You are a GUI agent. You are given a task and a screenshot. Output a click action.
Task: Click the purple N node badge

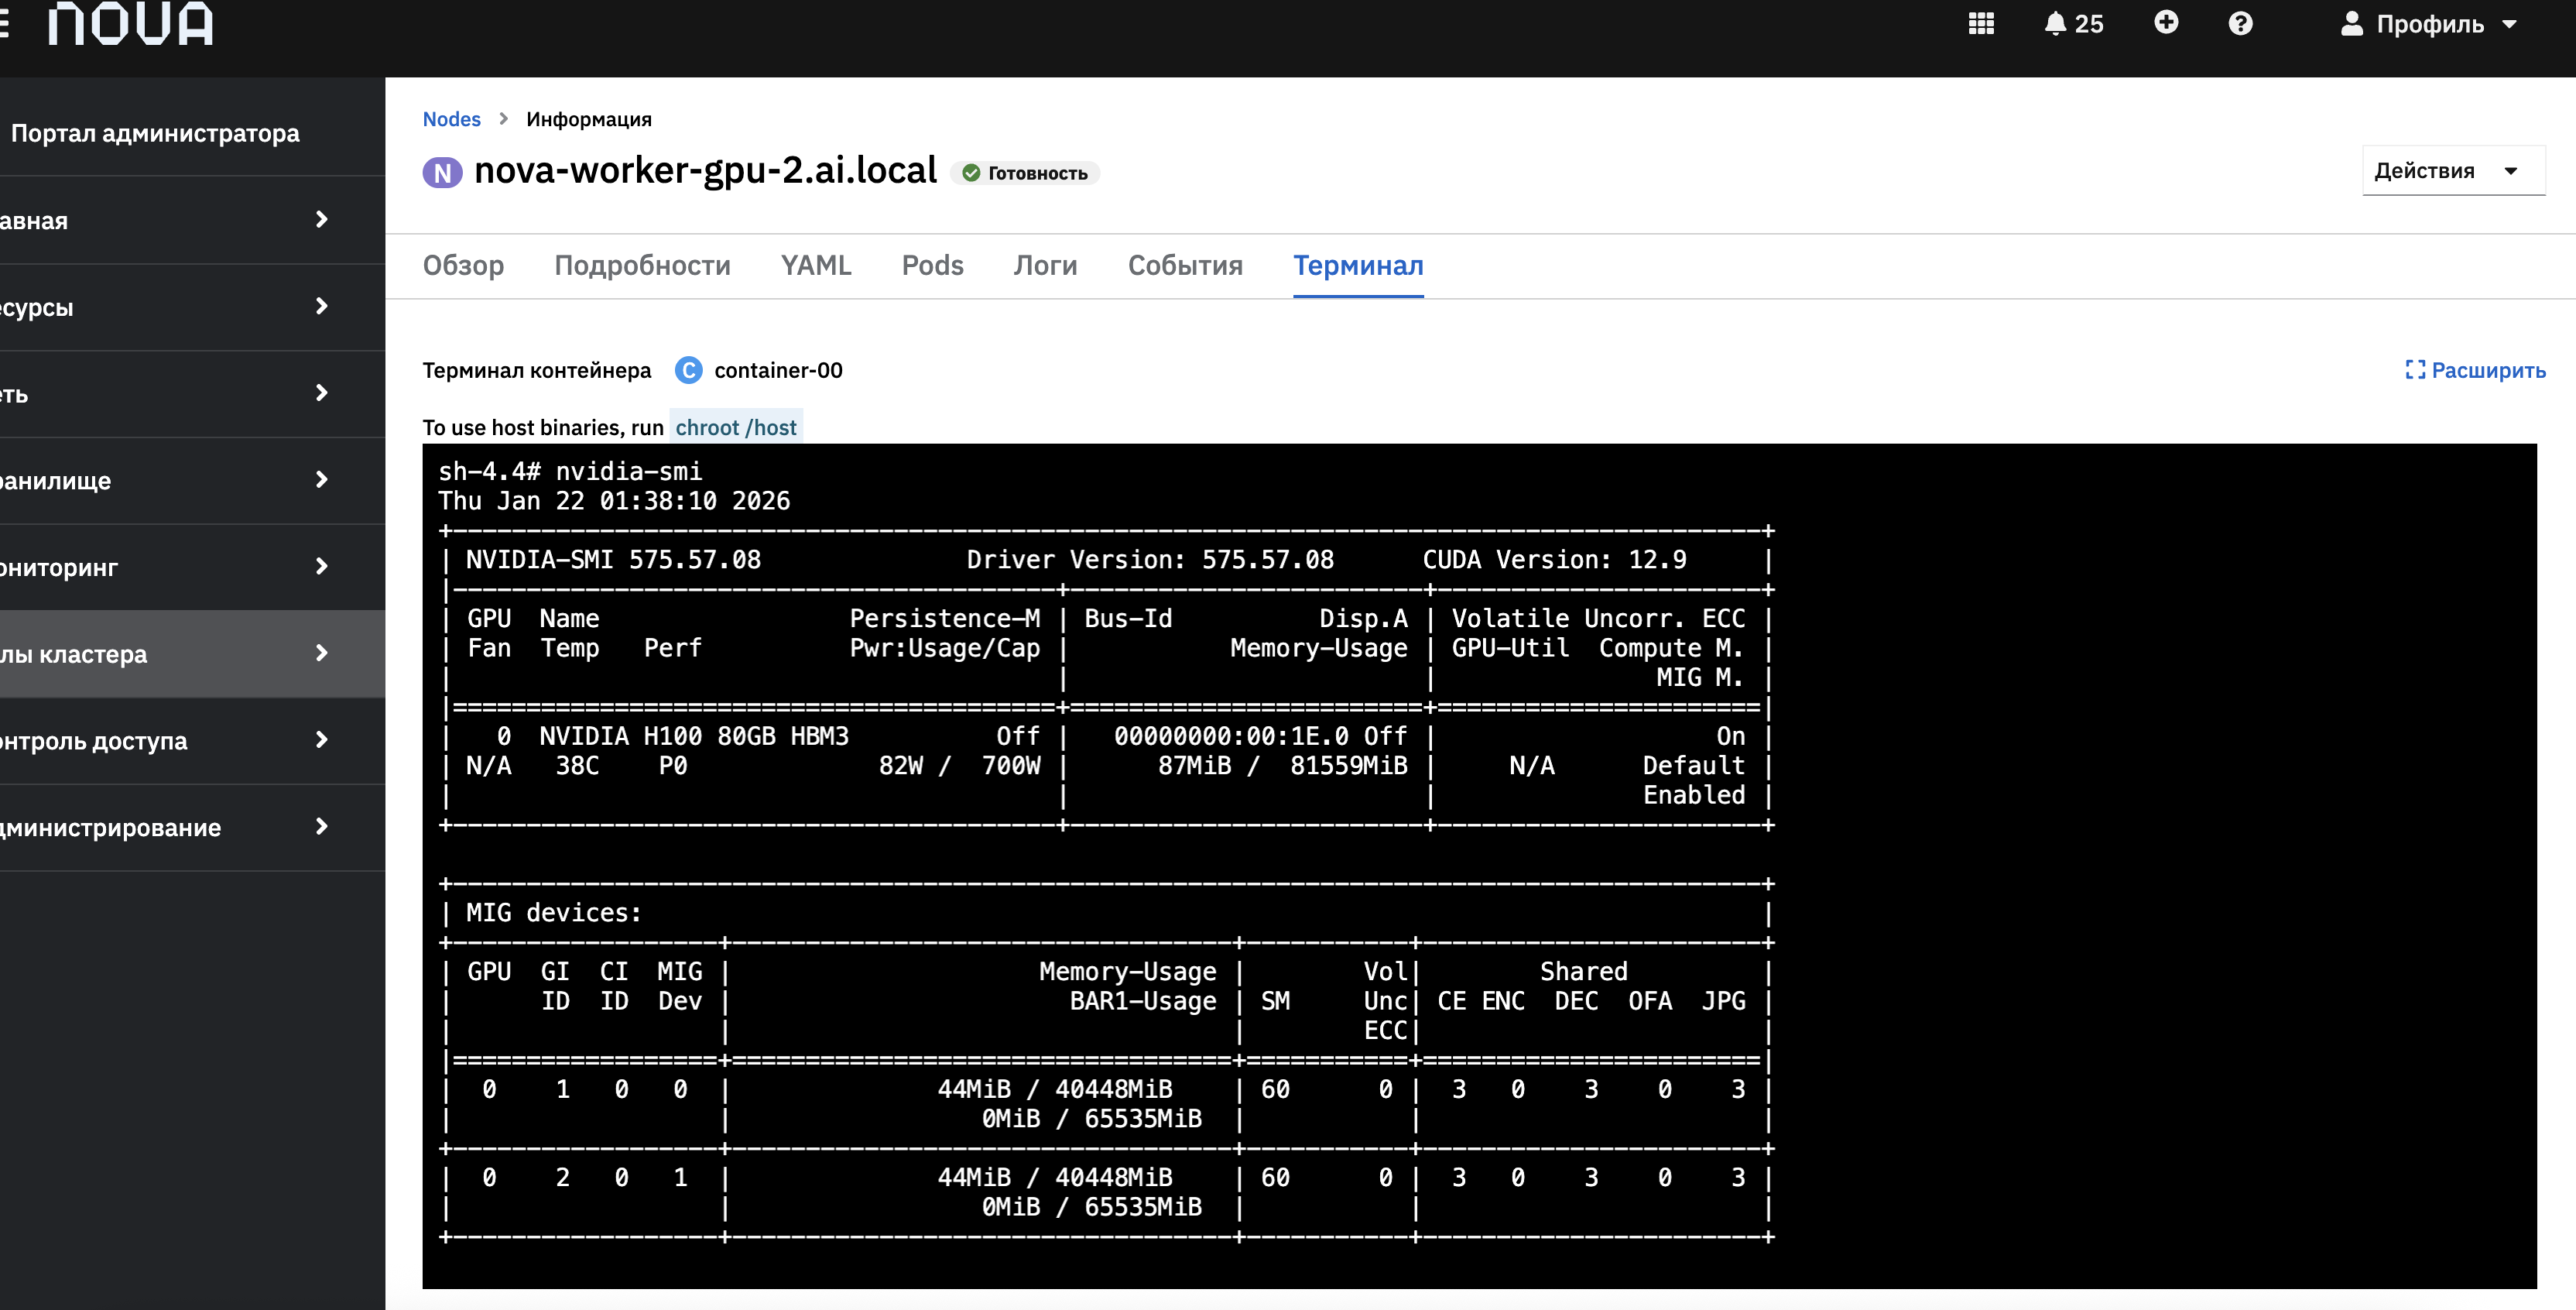(x=442, y=173)
